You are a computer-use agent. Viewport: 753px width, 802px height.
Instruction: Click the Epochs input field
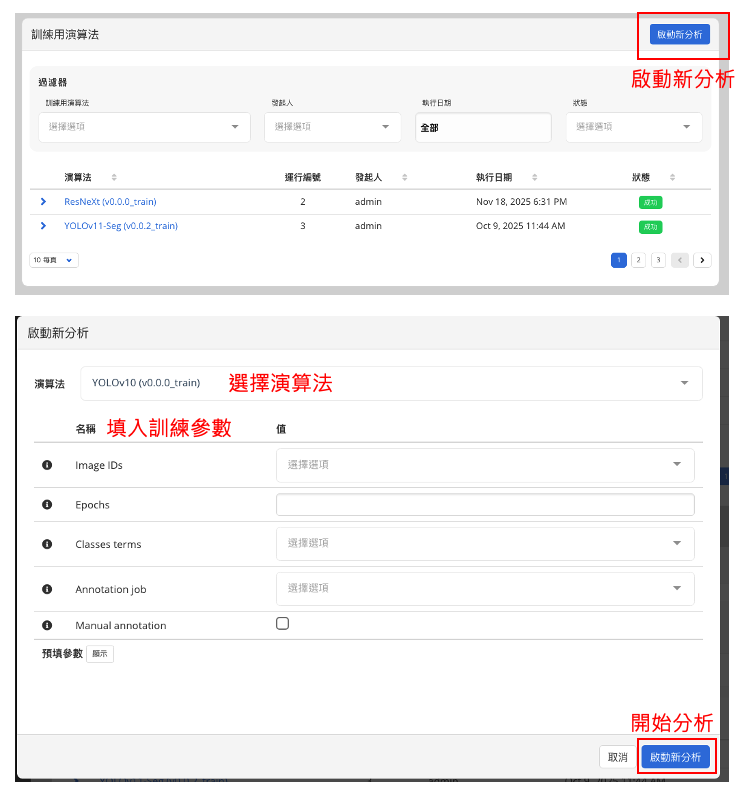pyautogui.click(x=485, y=505)
